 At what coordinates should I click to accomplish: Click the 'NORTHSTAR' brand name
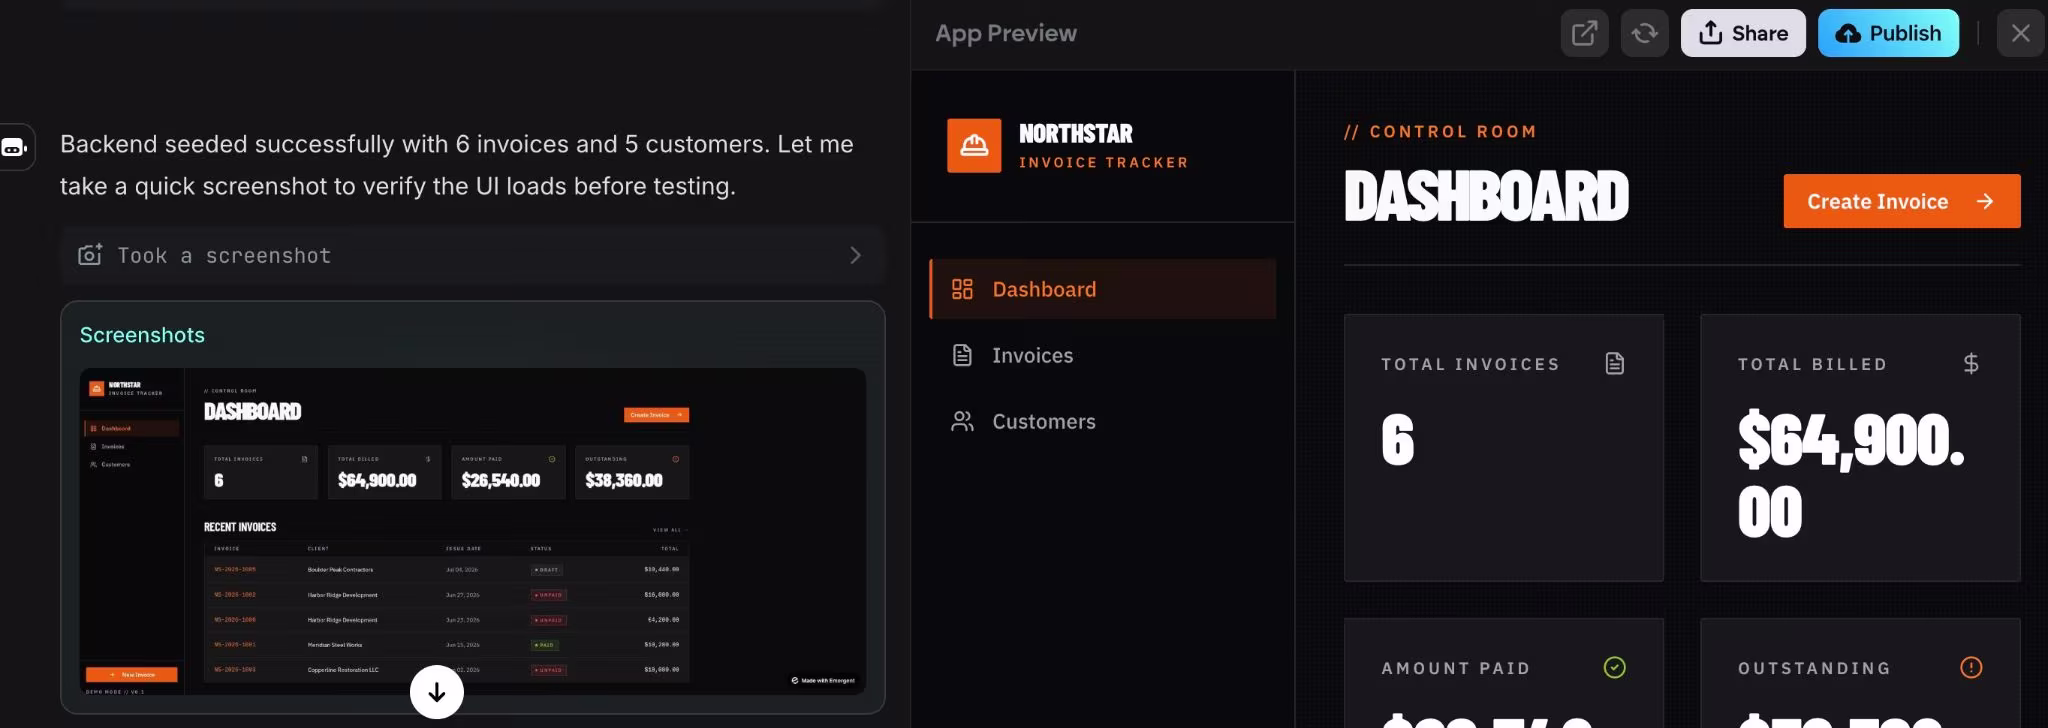coord(1076,134)
